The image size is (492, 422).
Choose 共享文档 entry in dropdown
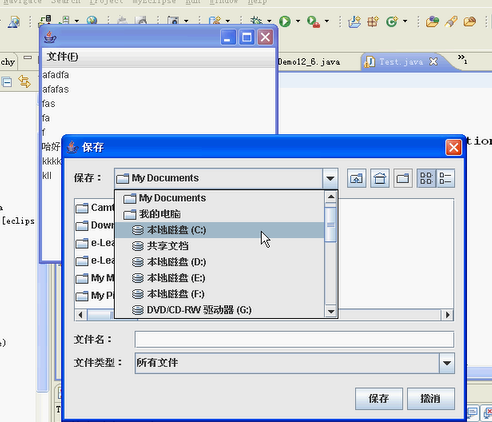(219, 246)
